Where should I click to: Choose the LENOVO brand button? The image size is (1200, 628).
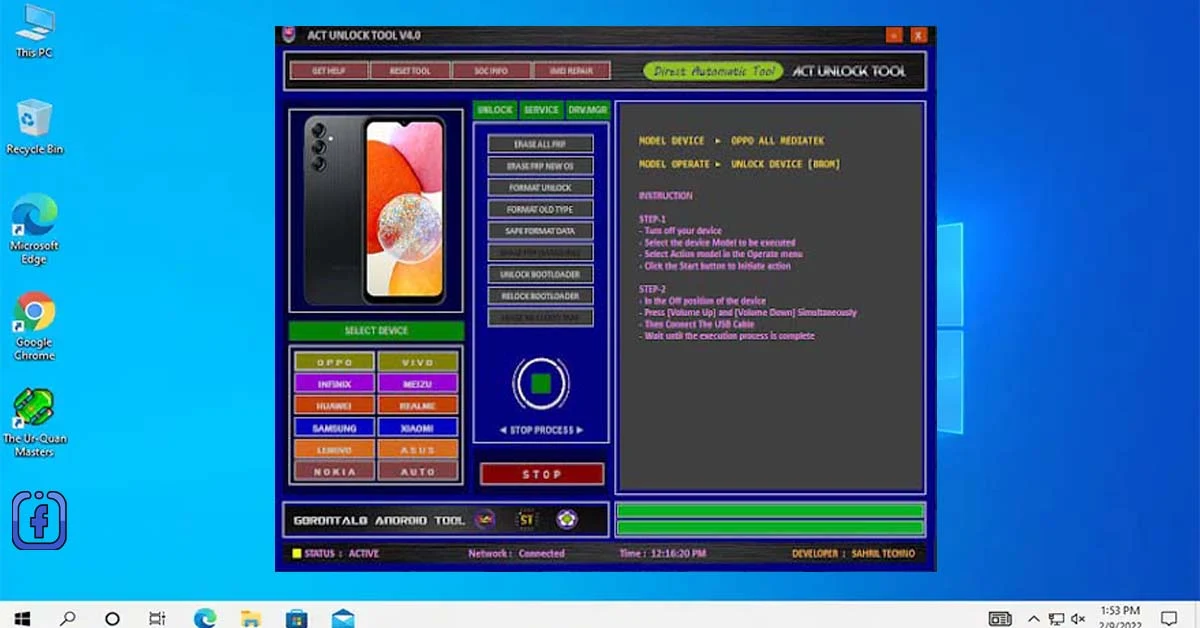point(335,449)
